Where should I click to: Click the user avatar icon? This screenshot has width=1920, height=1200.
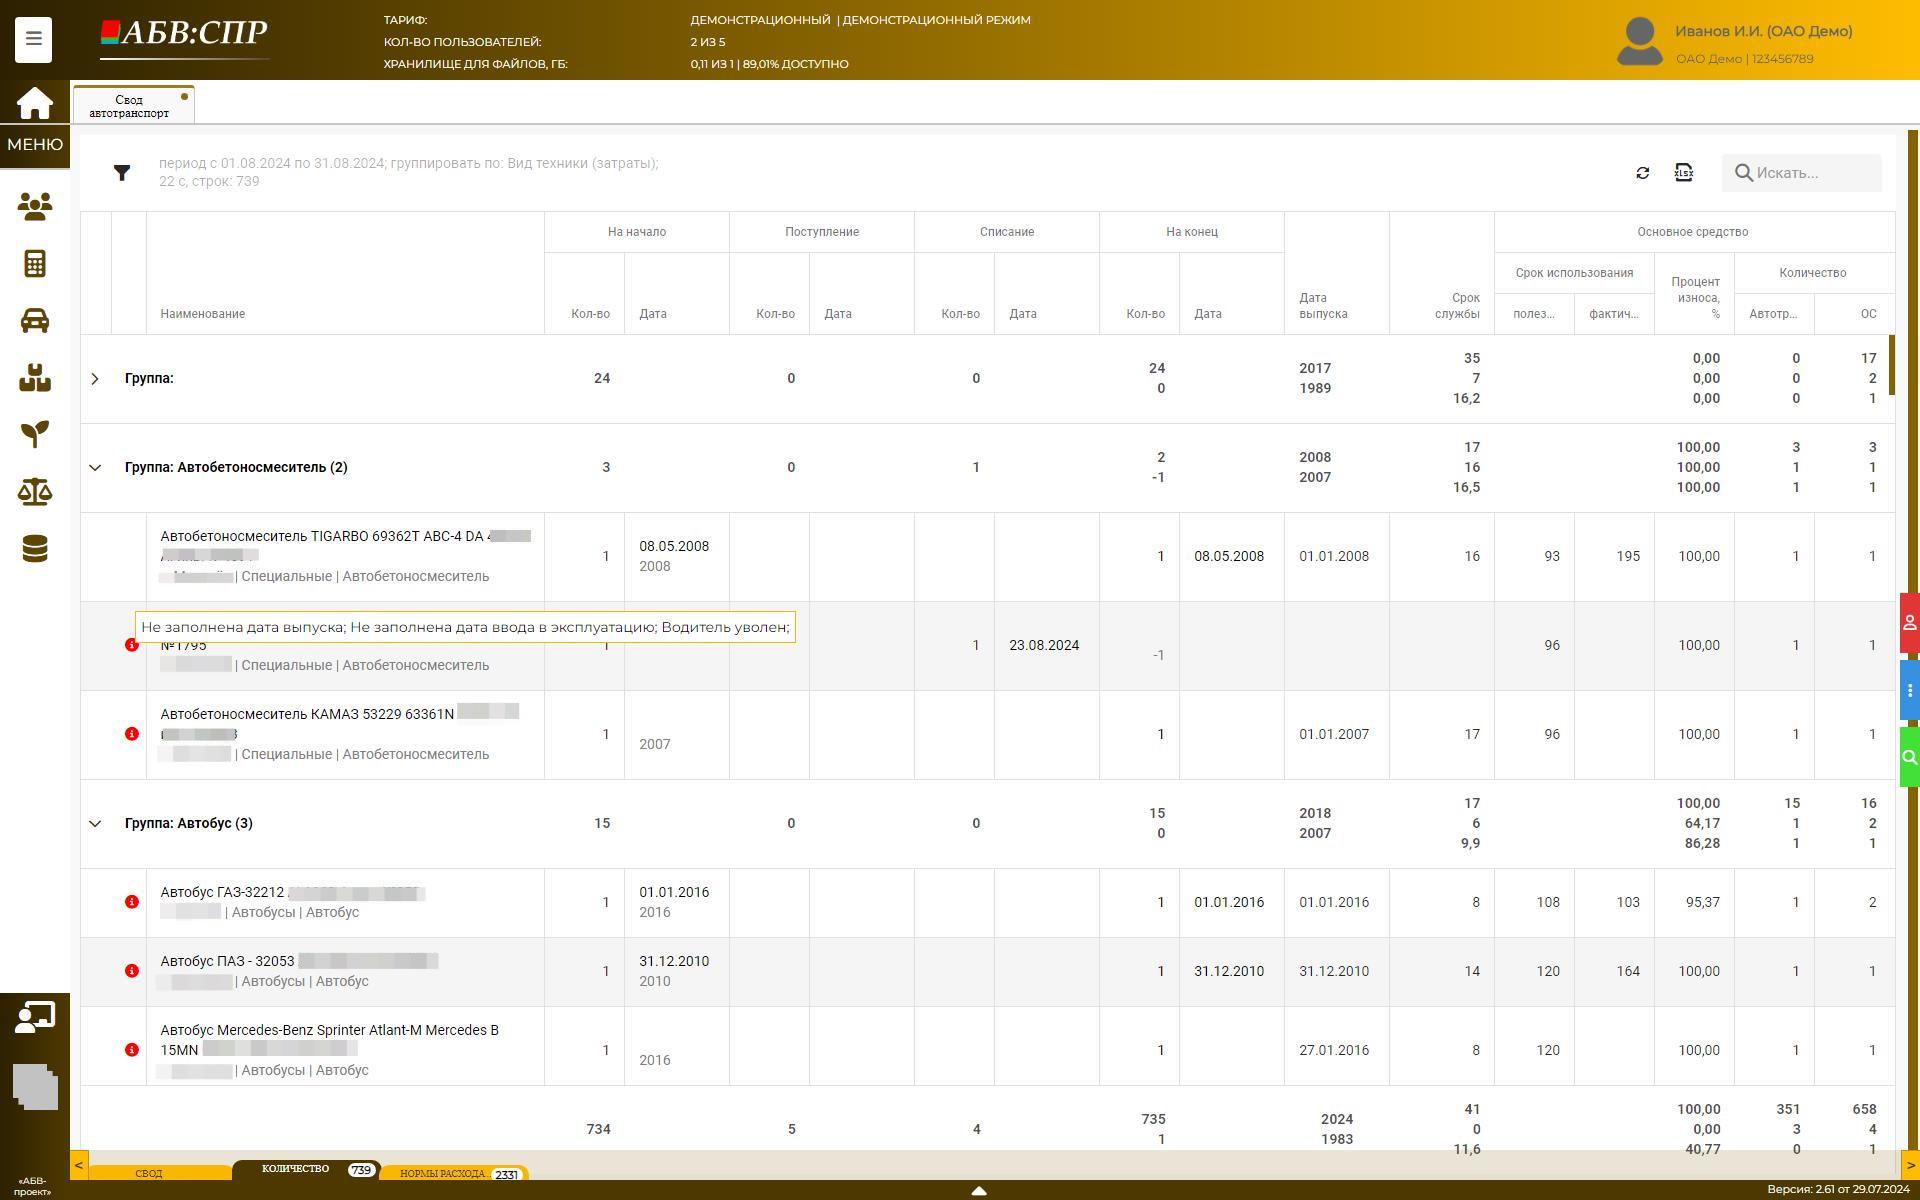(x=1639, y=41)
